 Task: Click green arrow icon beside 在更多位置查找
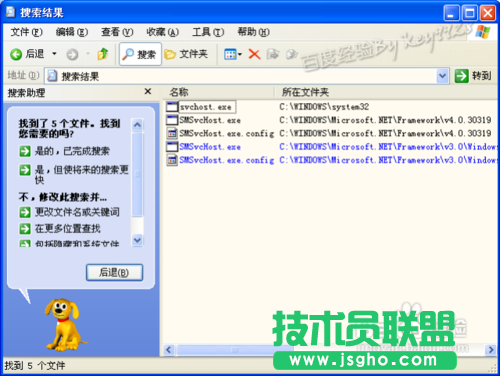[x=25, y=229]
